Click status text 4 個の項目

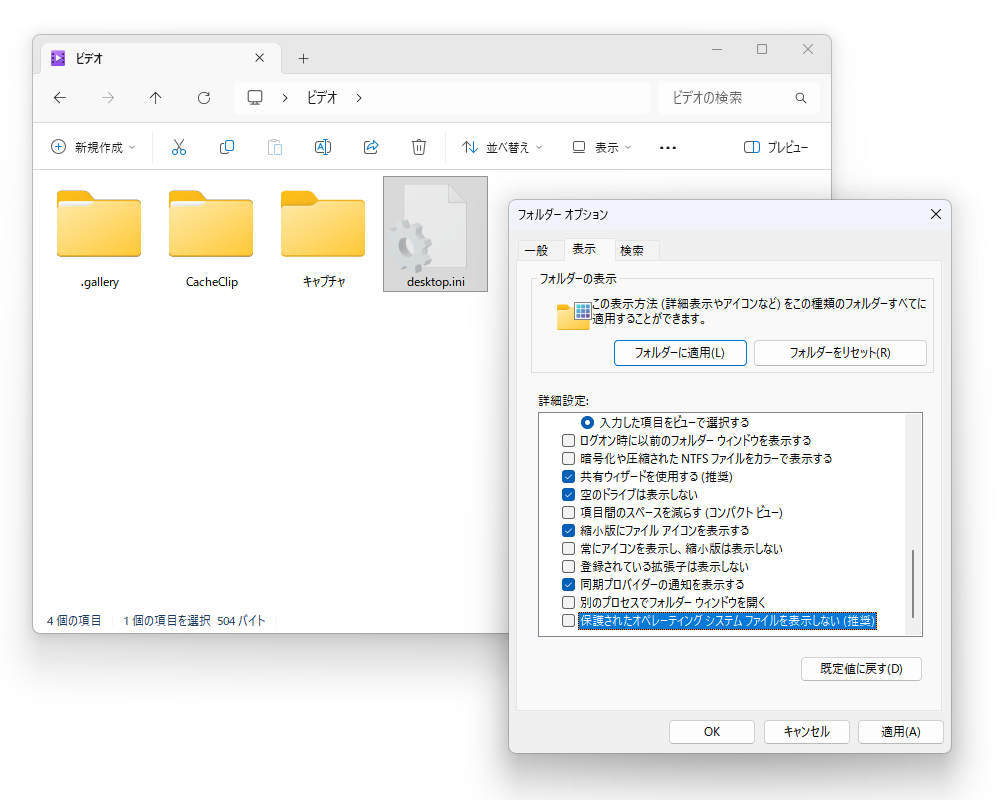click(x=74, y=621)
